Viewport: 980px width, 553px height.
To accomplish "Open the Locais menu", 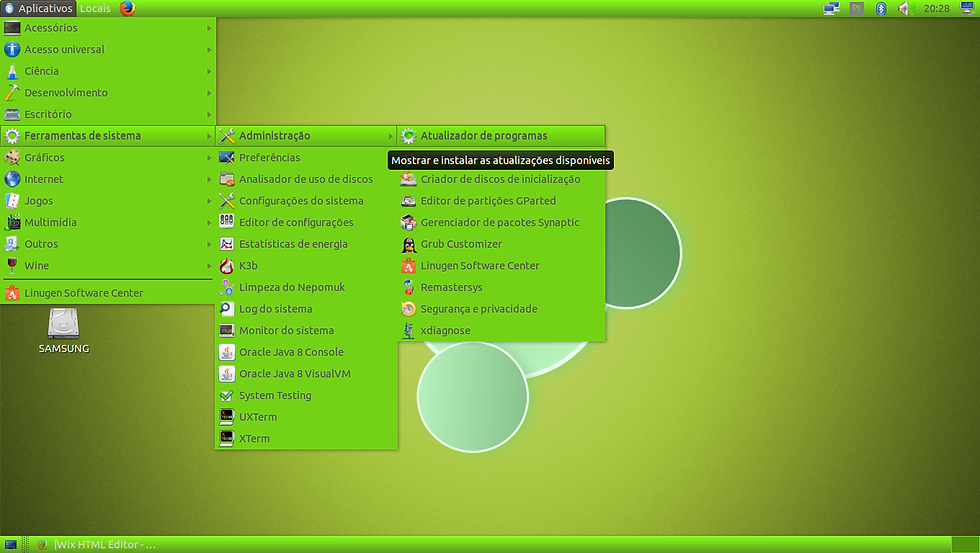I will tap(95, 8).
